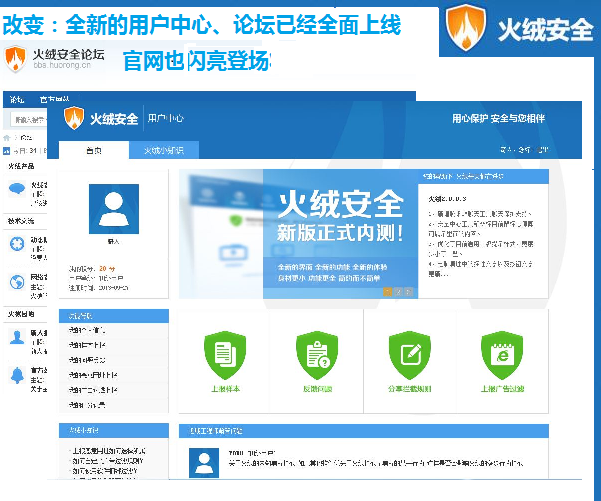Click the blue stats chart icon beside 今日
The height and width of the screenshot is (501, 601).
[7, 151]
